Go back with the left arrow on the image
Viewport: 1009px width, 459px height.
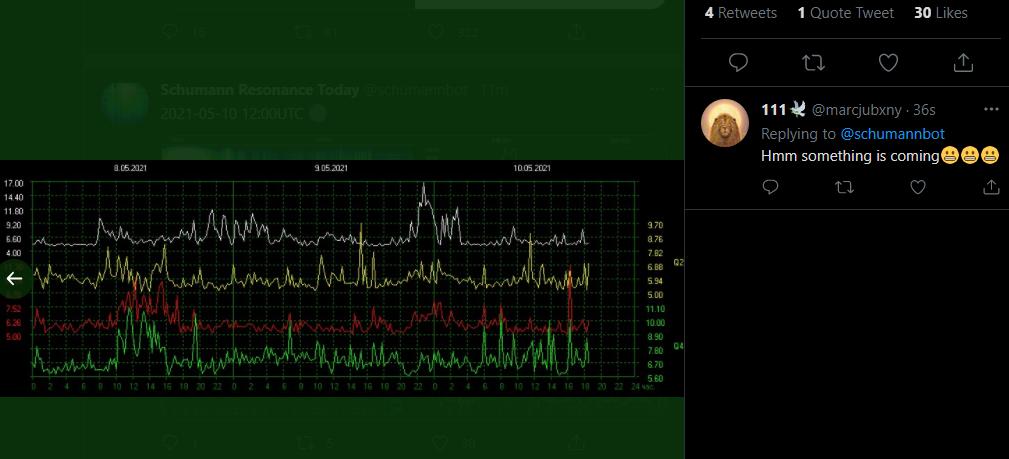point(14,279)
